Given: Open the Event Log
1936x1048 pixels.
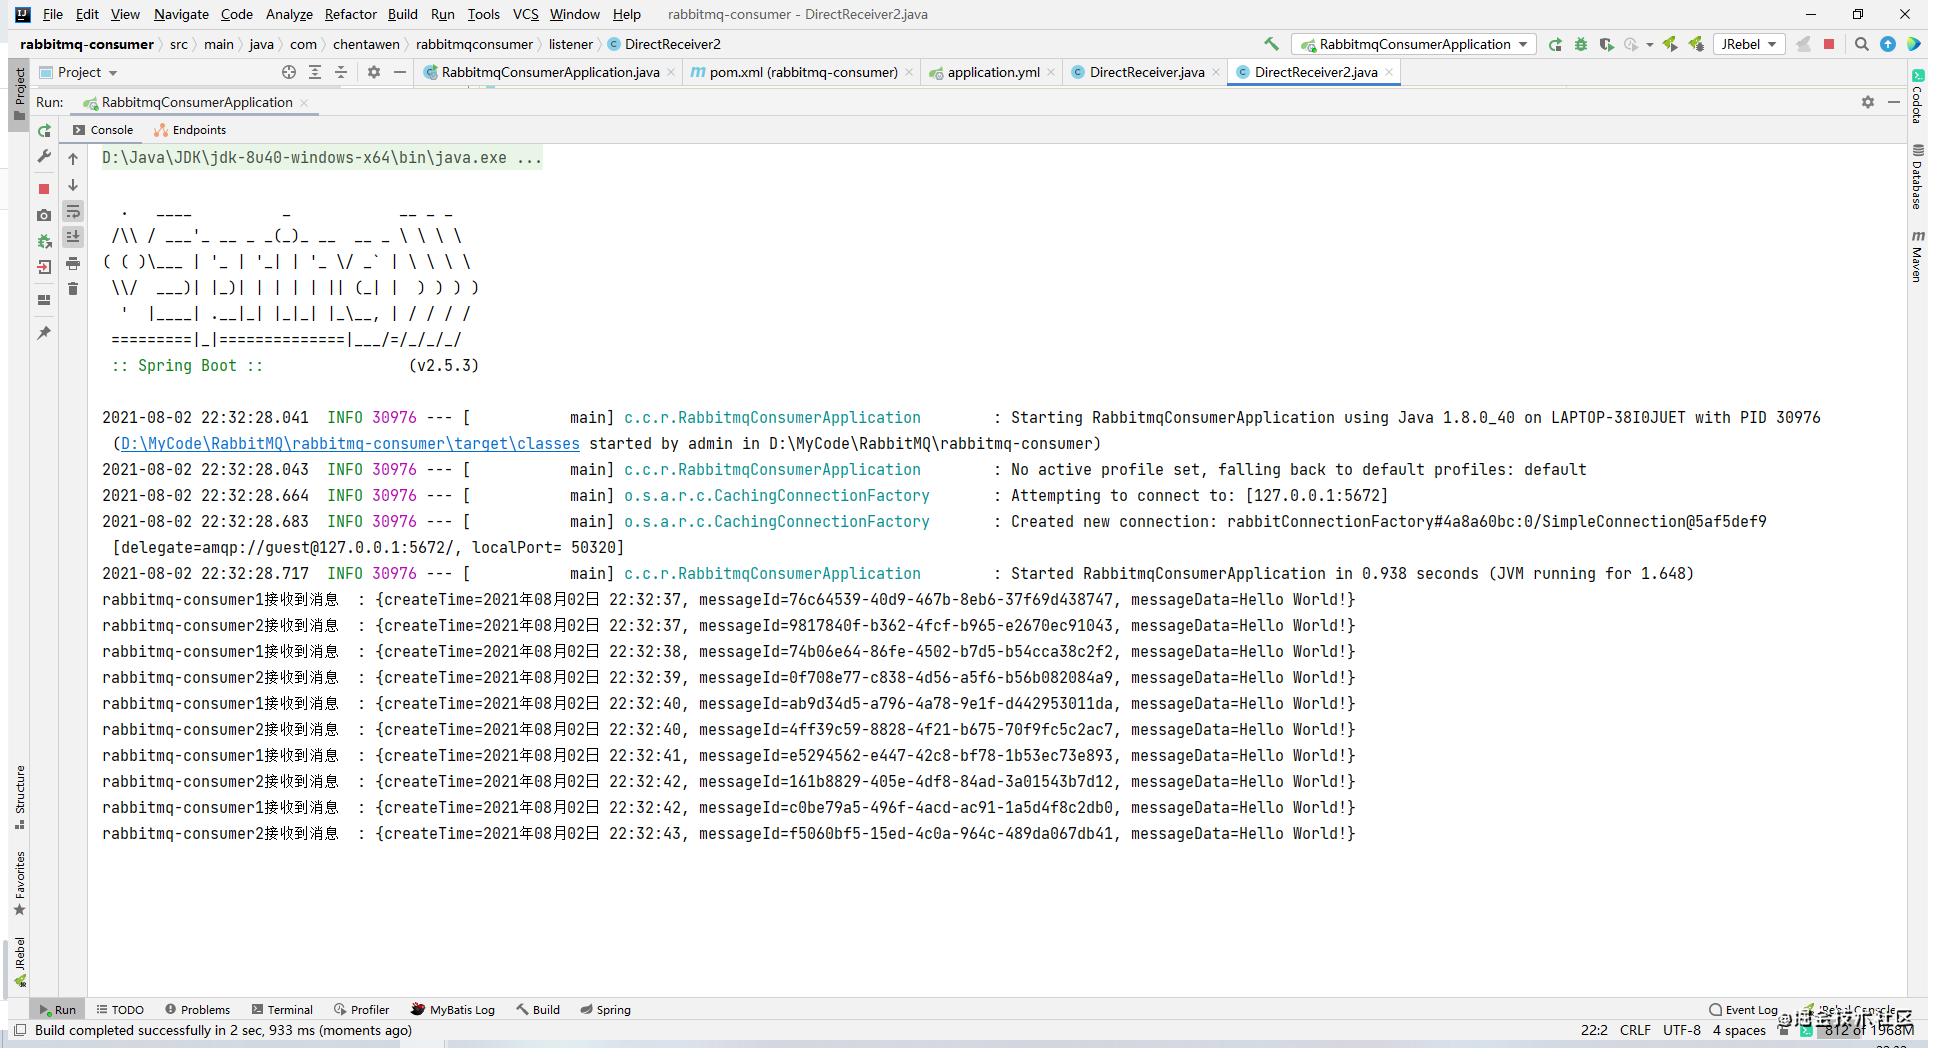Looking at the screenshot, I should (x=1743, y=1009).
